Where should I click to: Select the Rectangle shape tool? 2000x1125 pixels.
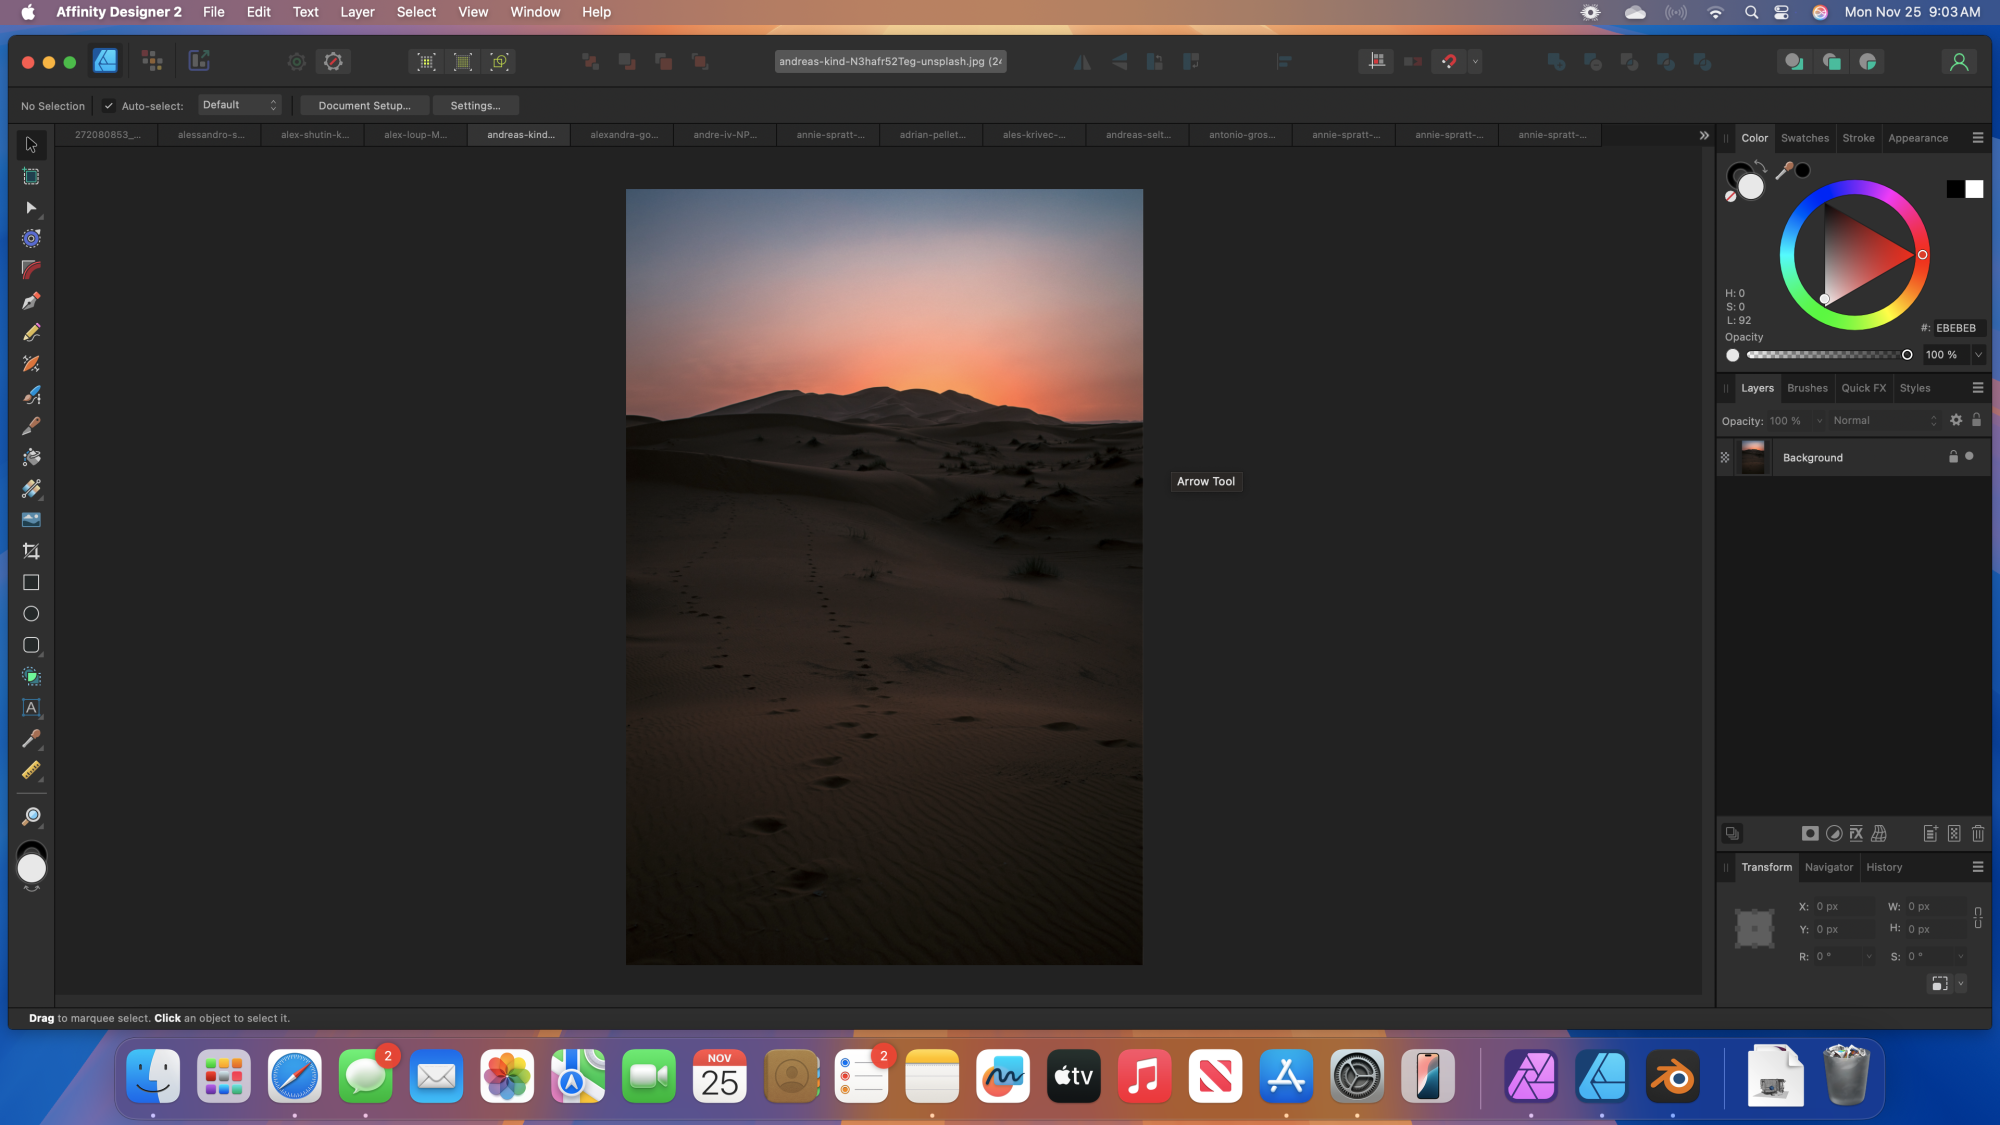[30, 582]
